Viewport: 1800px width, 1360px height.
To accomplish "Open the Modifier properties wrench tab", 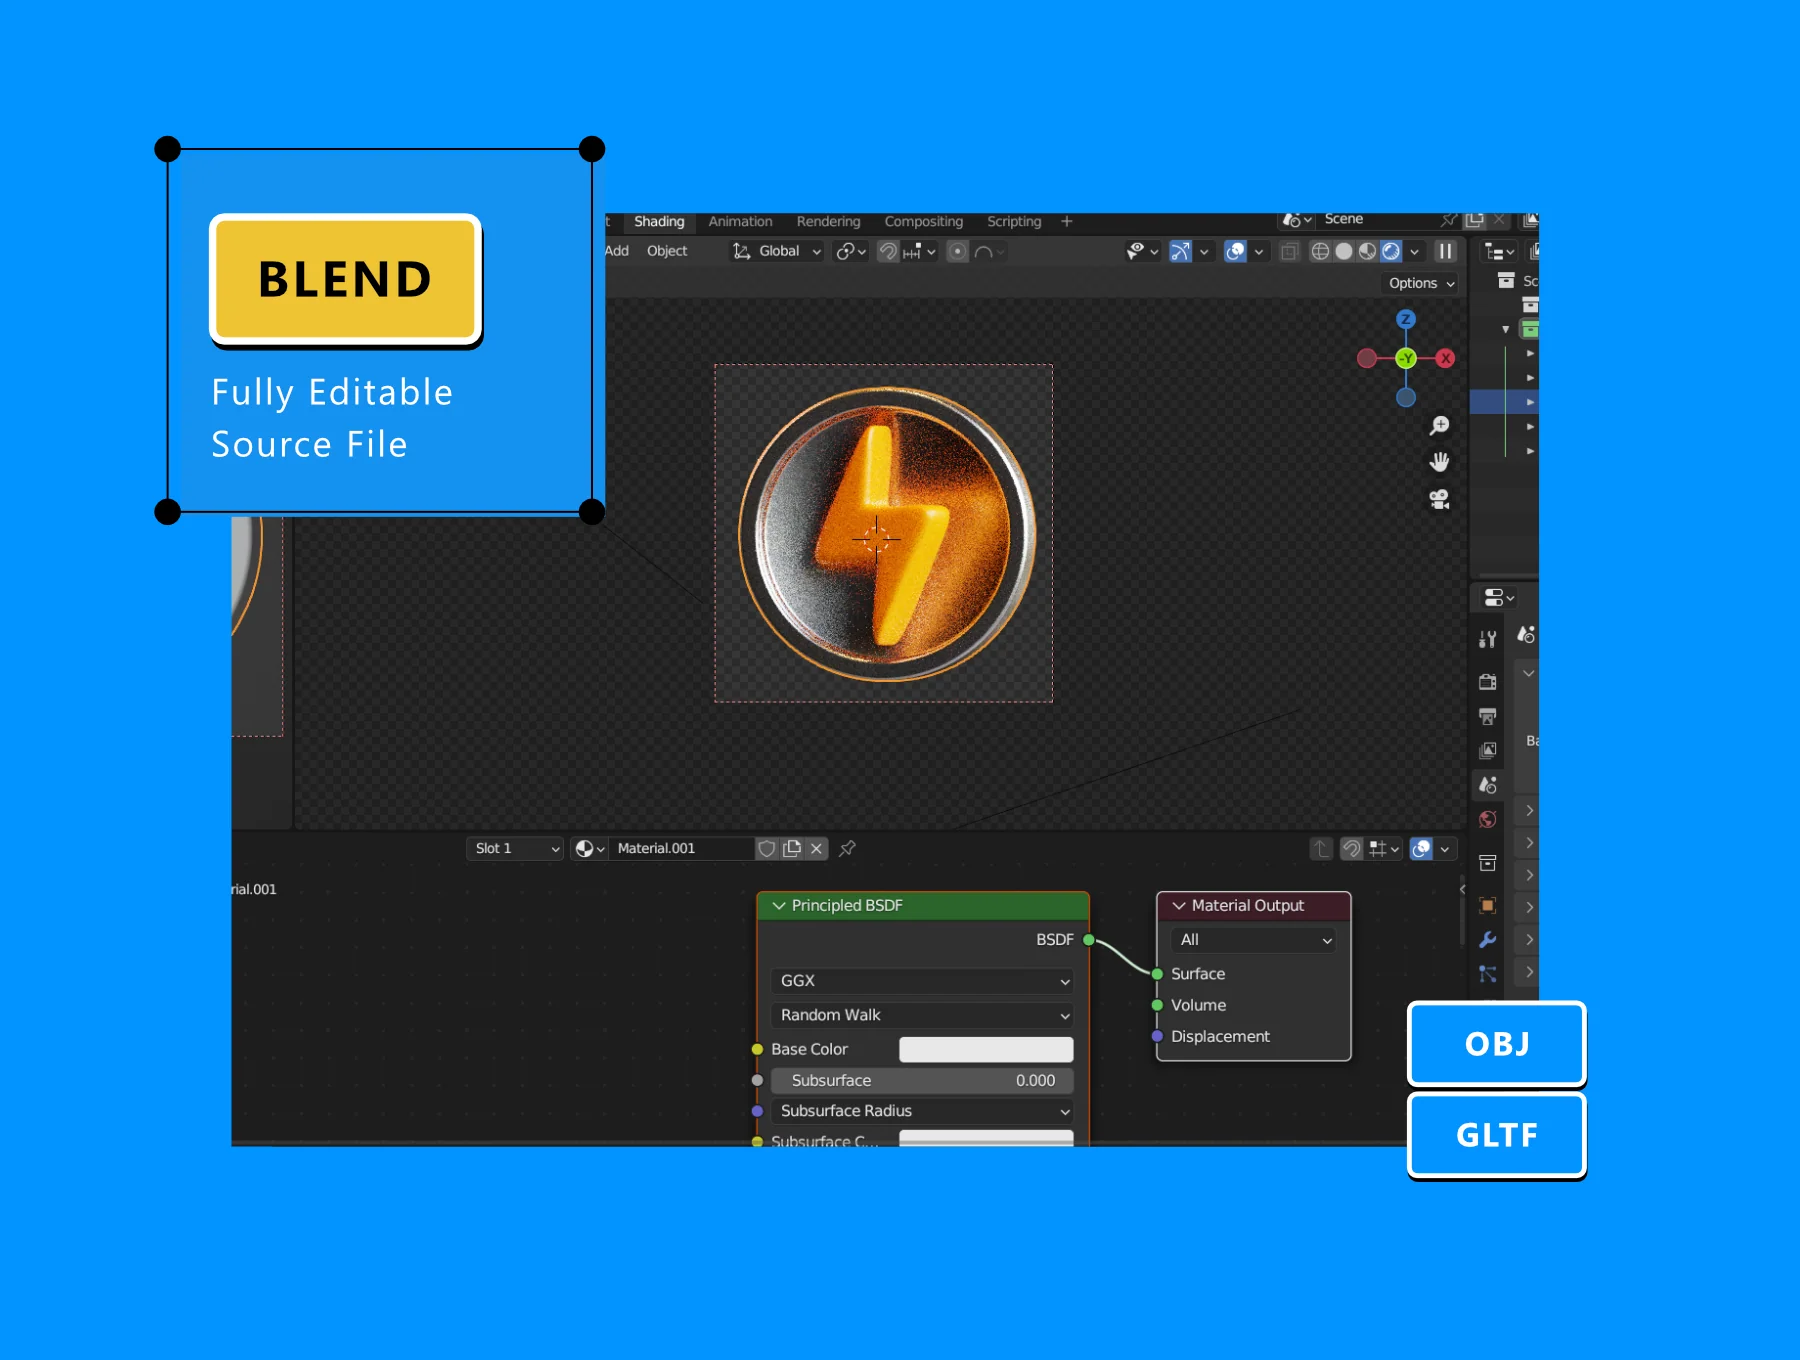I will point(1488,940).
